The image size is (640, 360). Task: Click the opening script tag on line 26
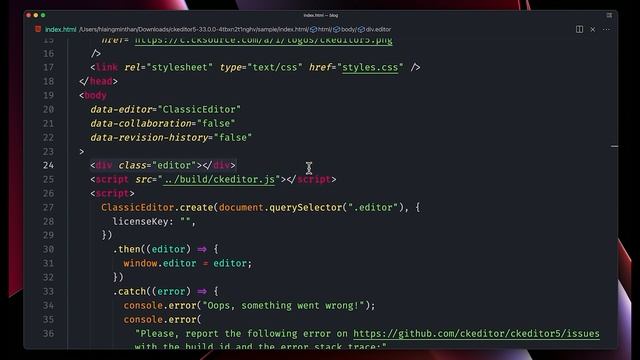[112, 193]
